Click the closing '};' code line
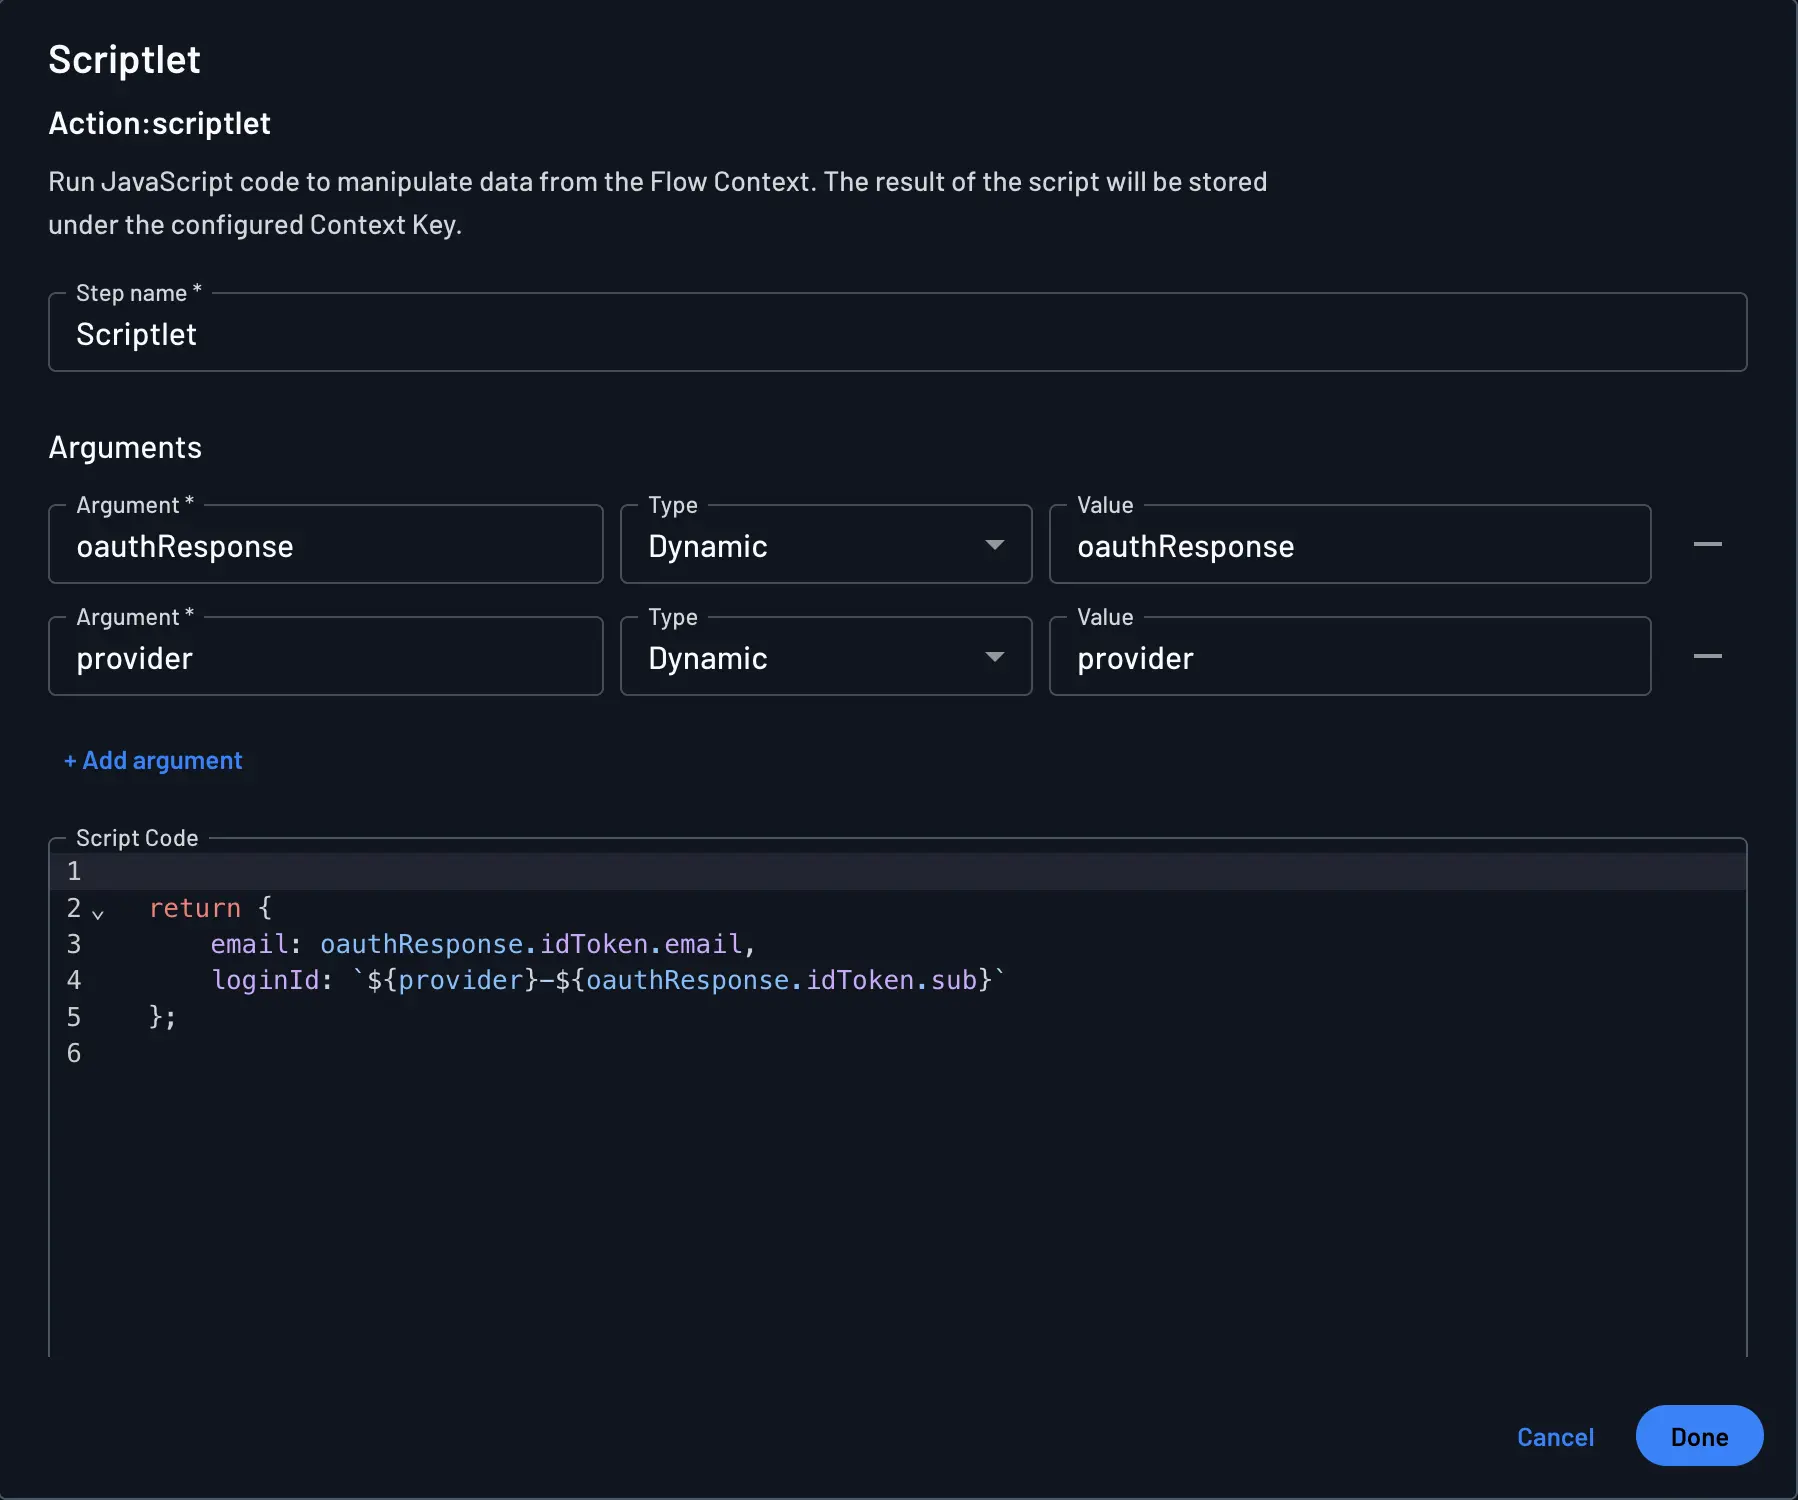1798x1500 pixels. [162, 1017]
